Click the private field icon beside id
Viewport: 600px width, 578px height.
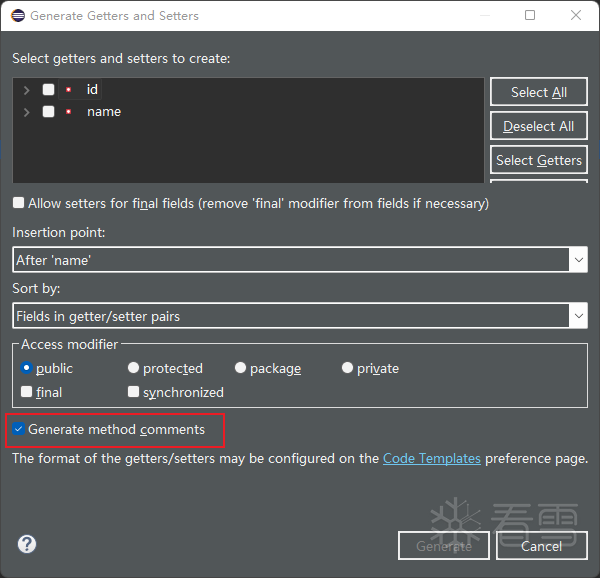[x=69, y=90]
